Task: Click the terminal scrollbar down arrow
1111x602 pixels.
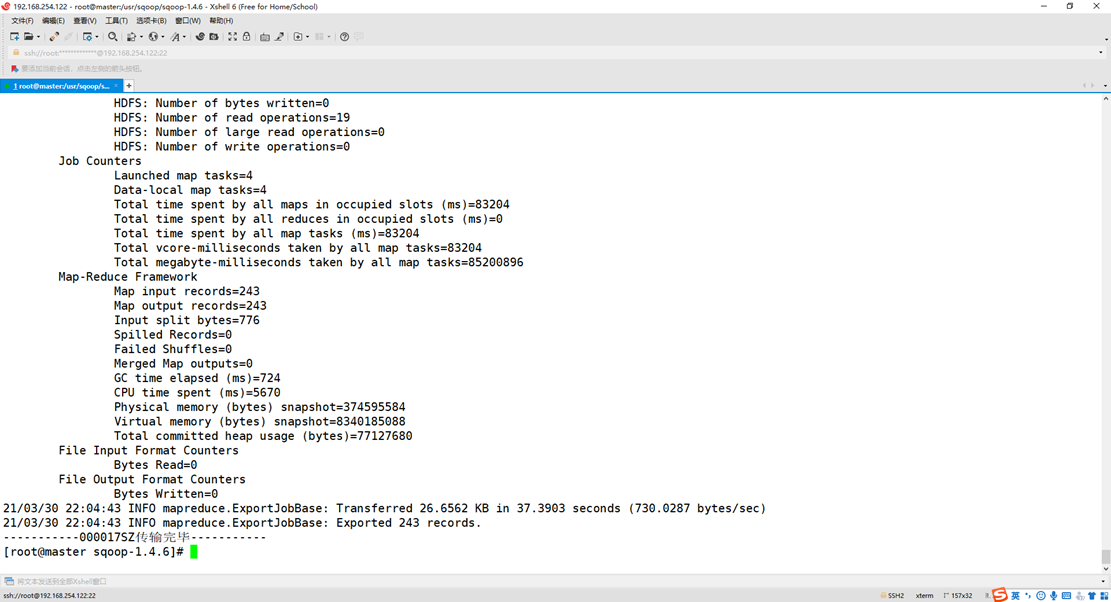Action: (1105, 569)
